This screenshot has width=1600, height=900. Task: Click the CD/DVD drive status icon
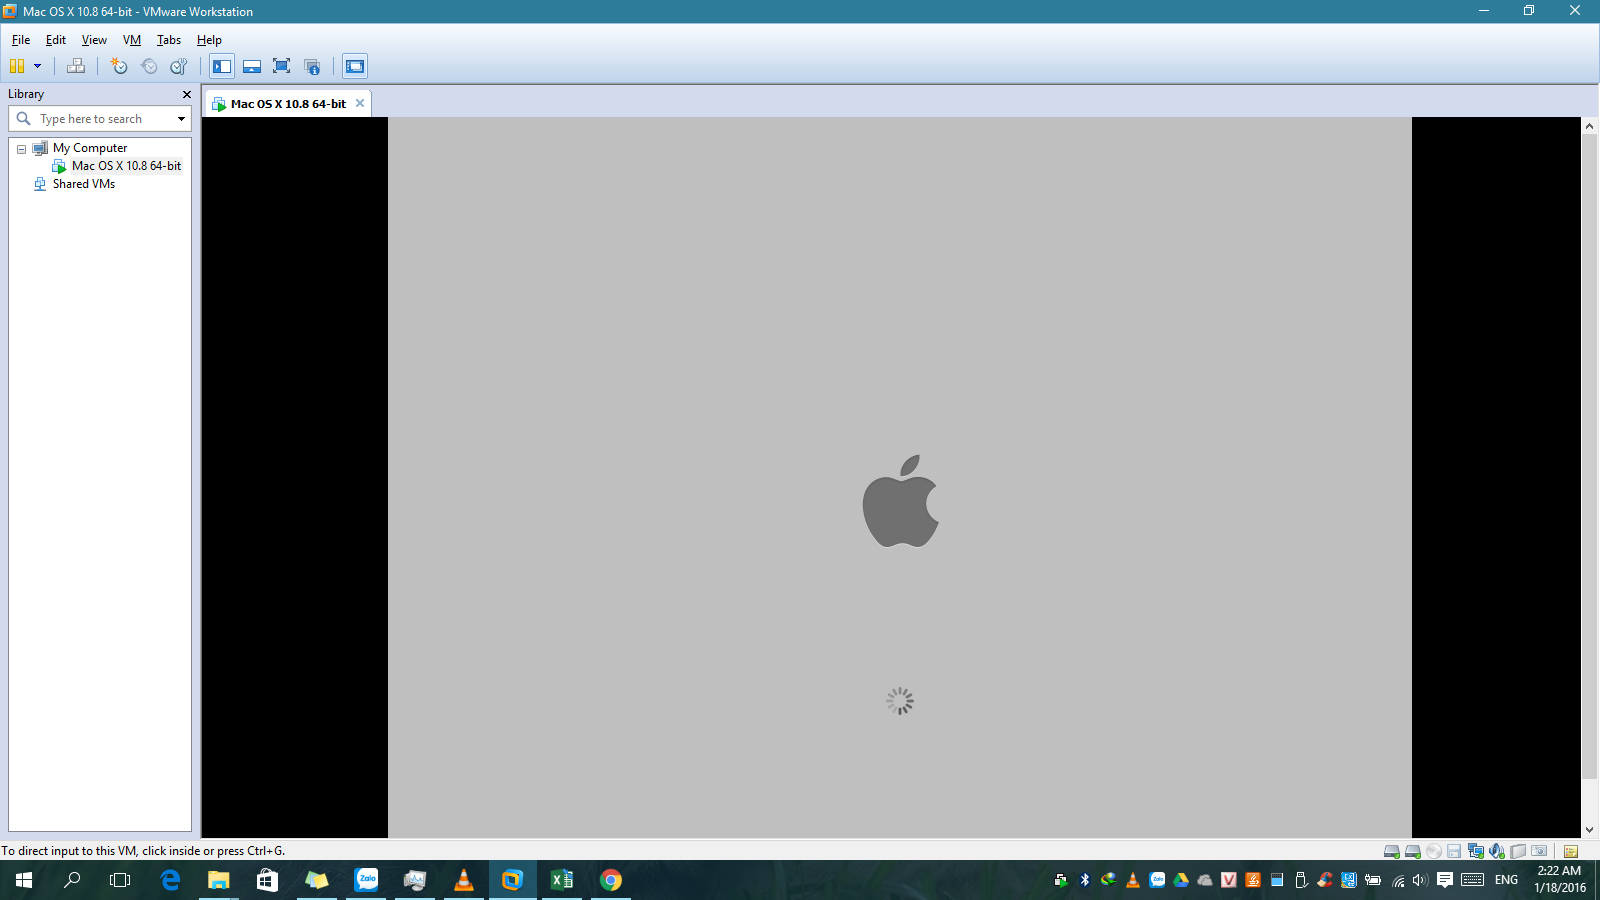click(x=1433, y=851)
